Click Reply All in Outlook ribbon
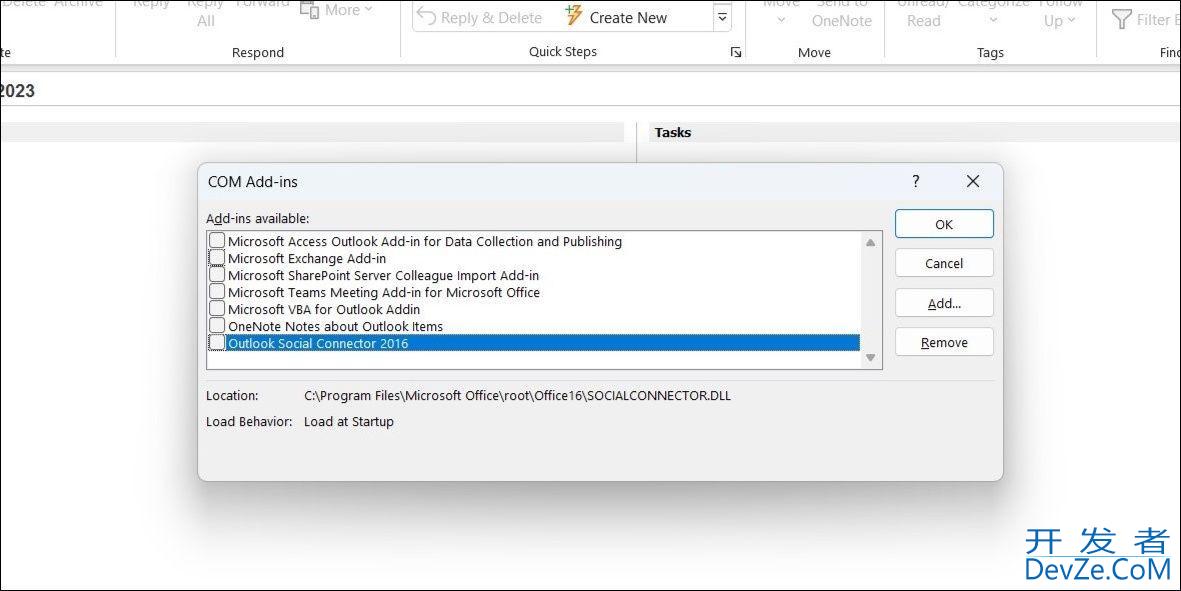This screenshot has width=1181, height=591. click(x=206, y=14)
